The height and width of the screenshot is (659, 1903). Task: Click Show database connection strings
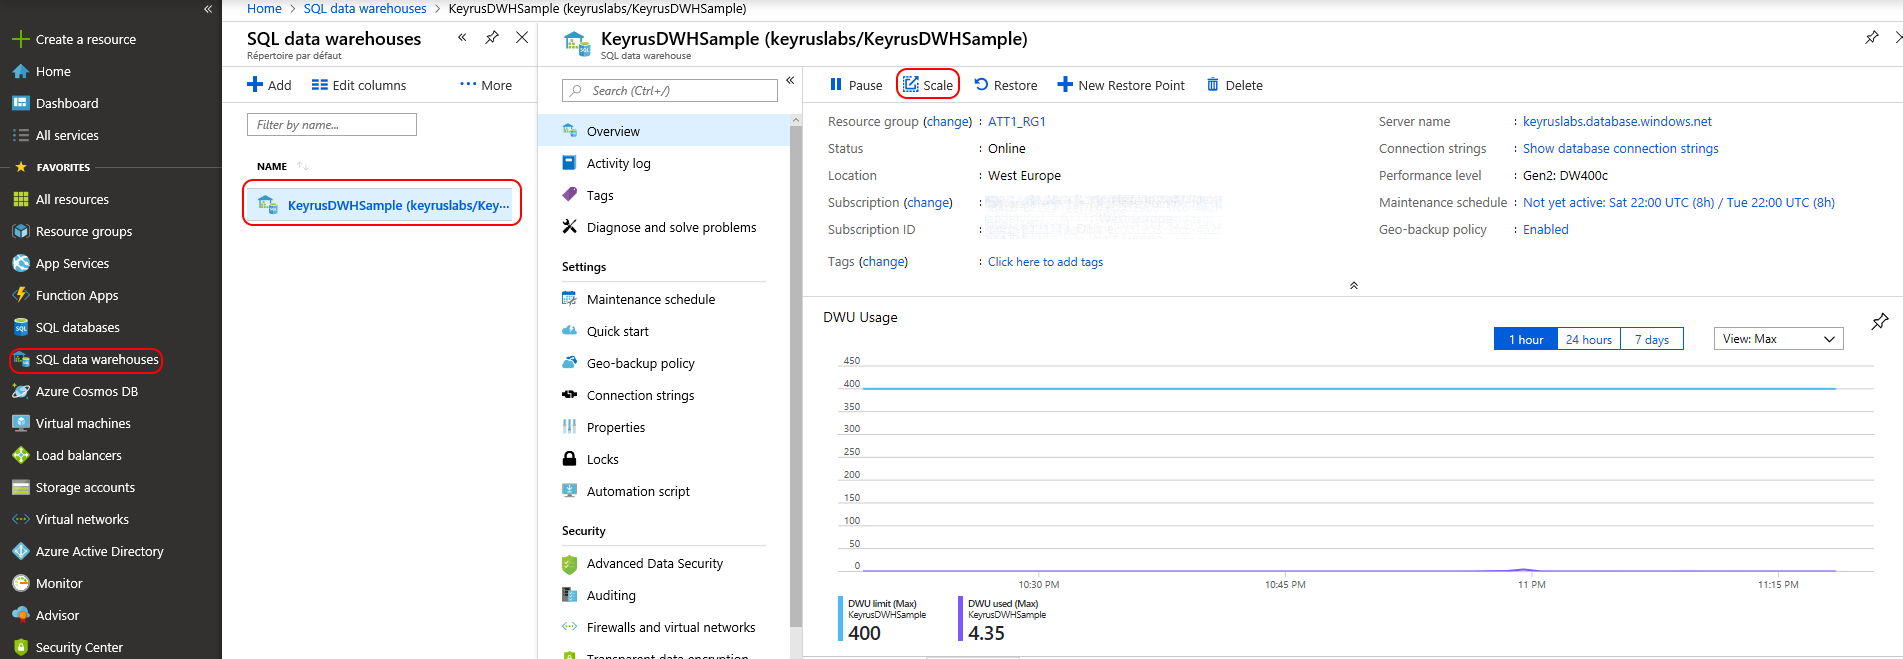click(1621, 148)
